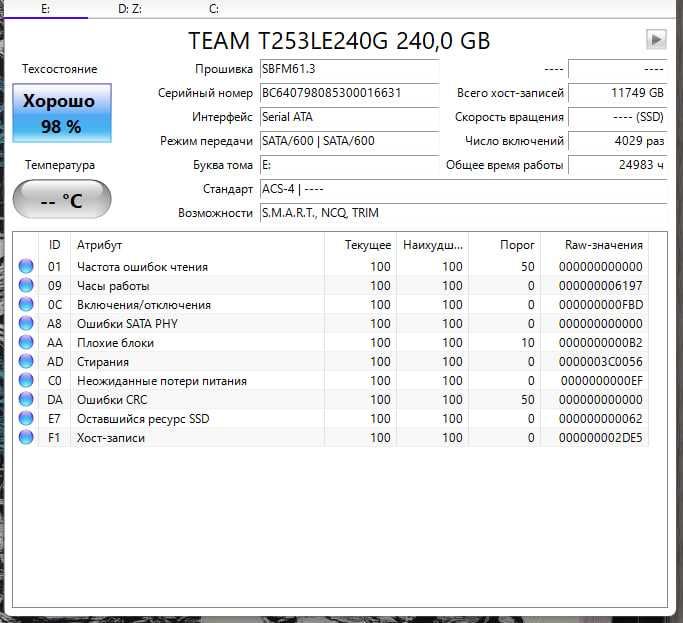This screenshot has height=623, width=683.
Task: Click the blue status icon for attribute C0
Action: tap(26, 380)
